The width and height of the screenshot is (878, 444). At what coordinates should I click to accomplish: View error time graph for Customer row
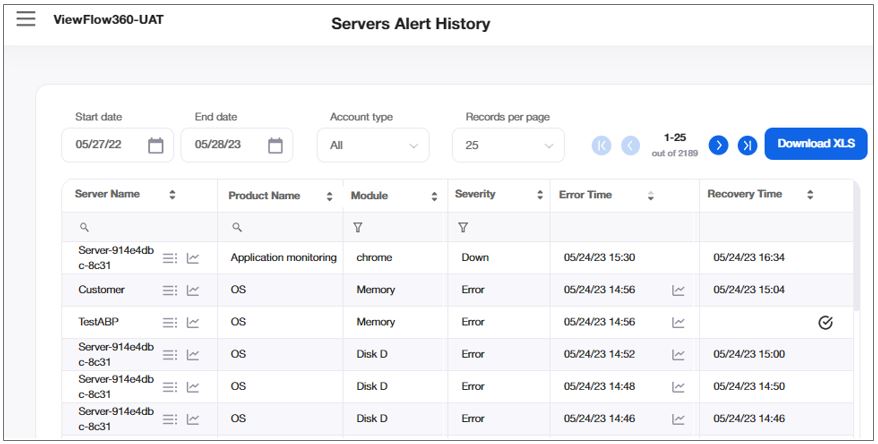(x=678, y=290)
